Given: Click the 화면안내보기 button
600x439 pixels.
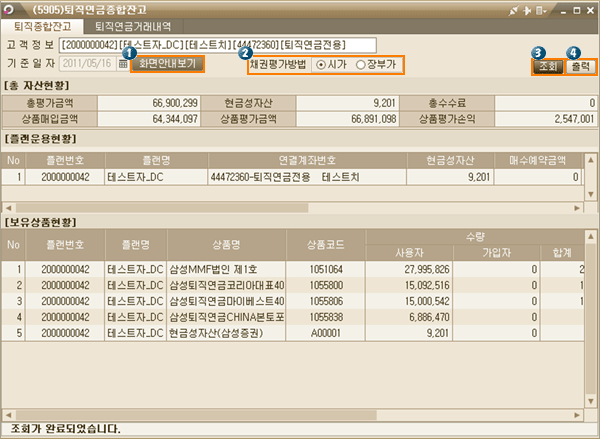Looking at the screenshot, I should [167, 64].
